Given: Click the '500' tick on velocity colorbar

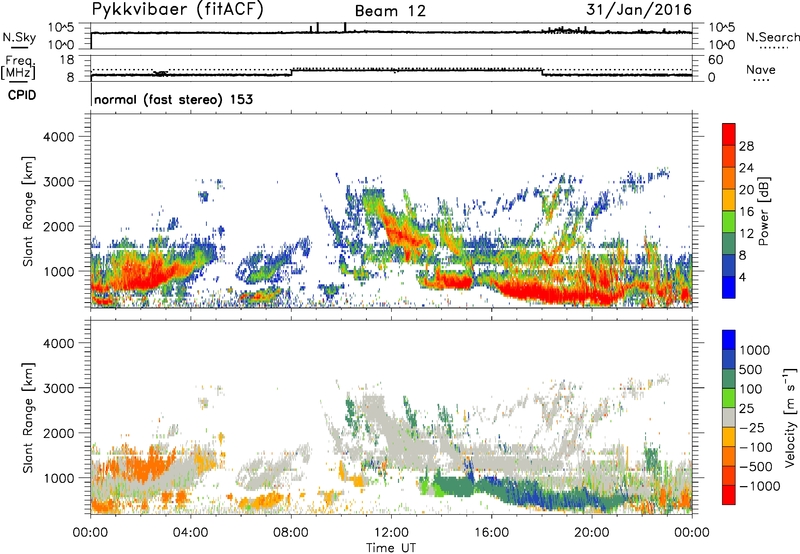Looking at the screenshot, I should point(751,369).
